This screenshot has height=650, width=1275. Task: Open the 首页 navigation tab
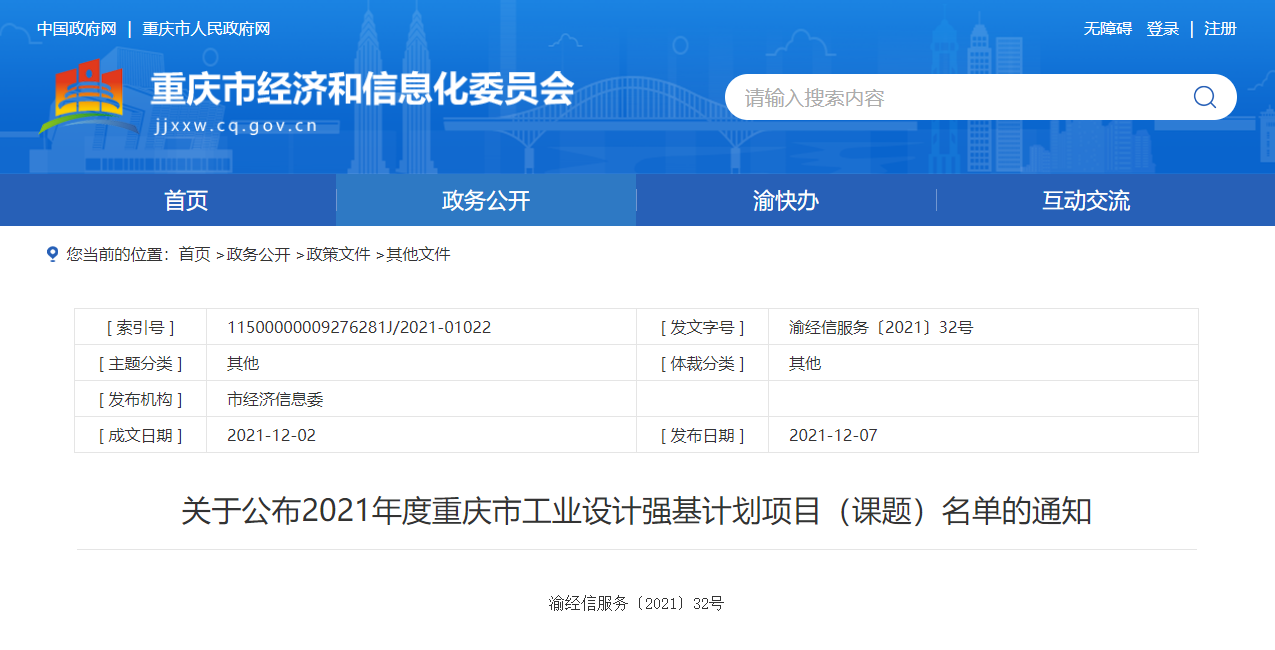(186, 200)
